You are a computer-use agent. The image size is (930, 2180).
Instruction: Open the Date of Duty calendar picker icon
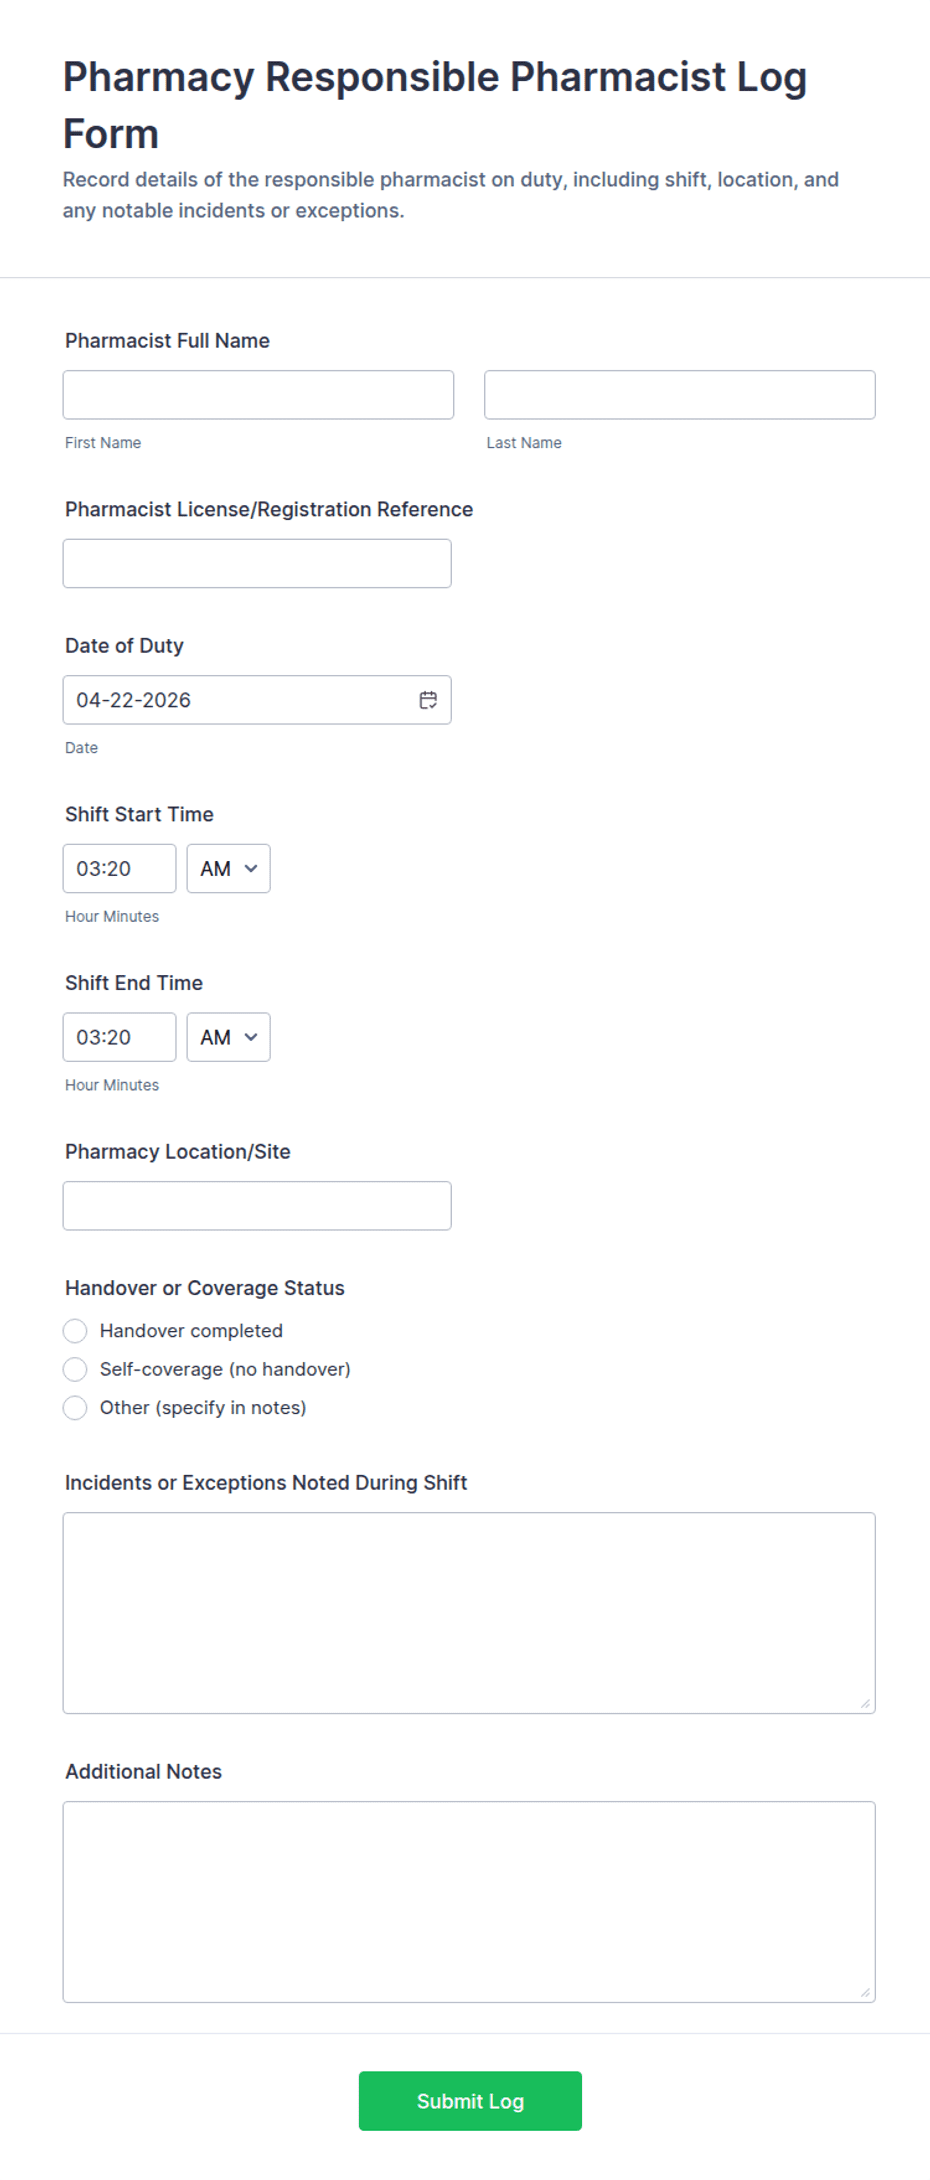tap(428, 700)
